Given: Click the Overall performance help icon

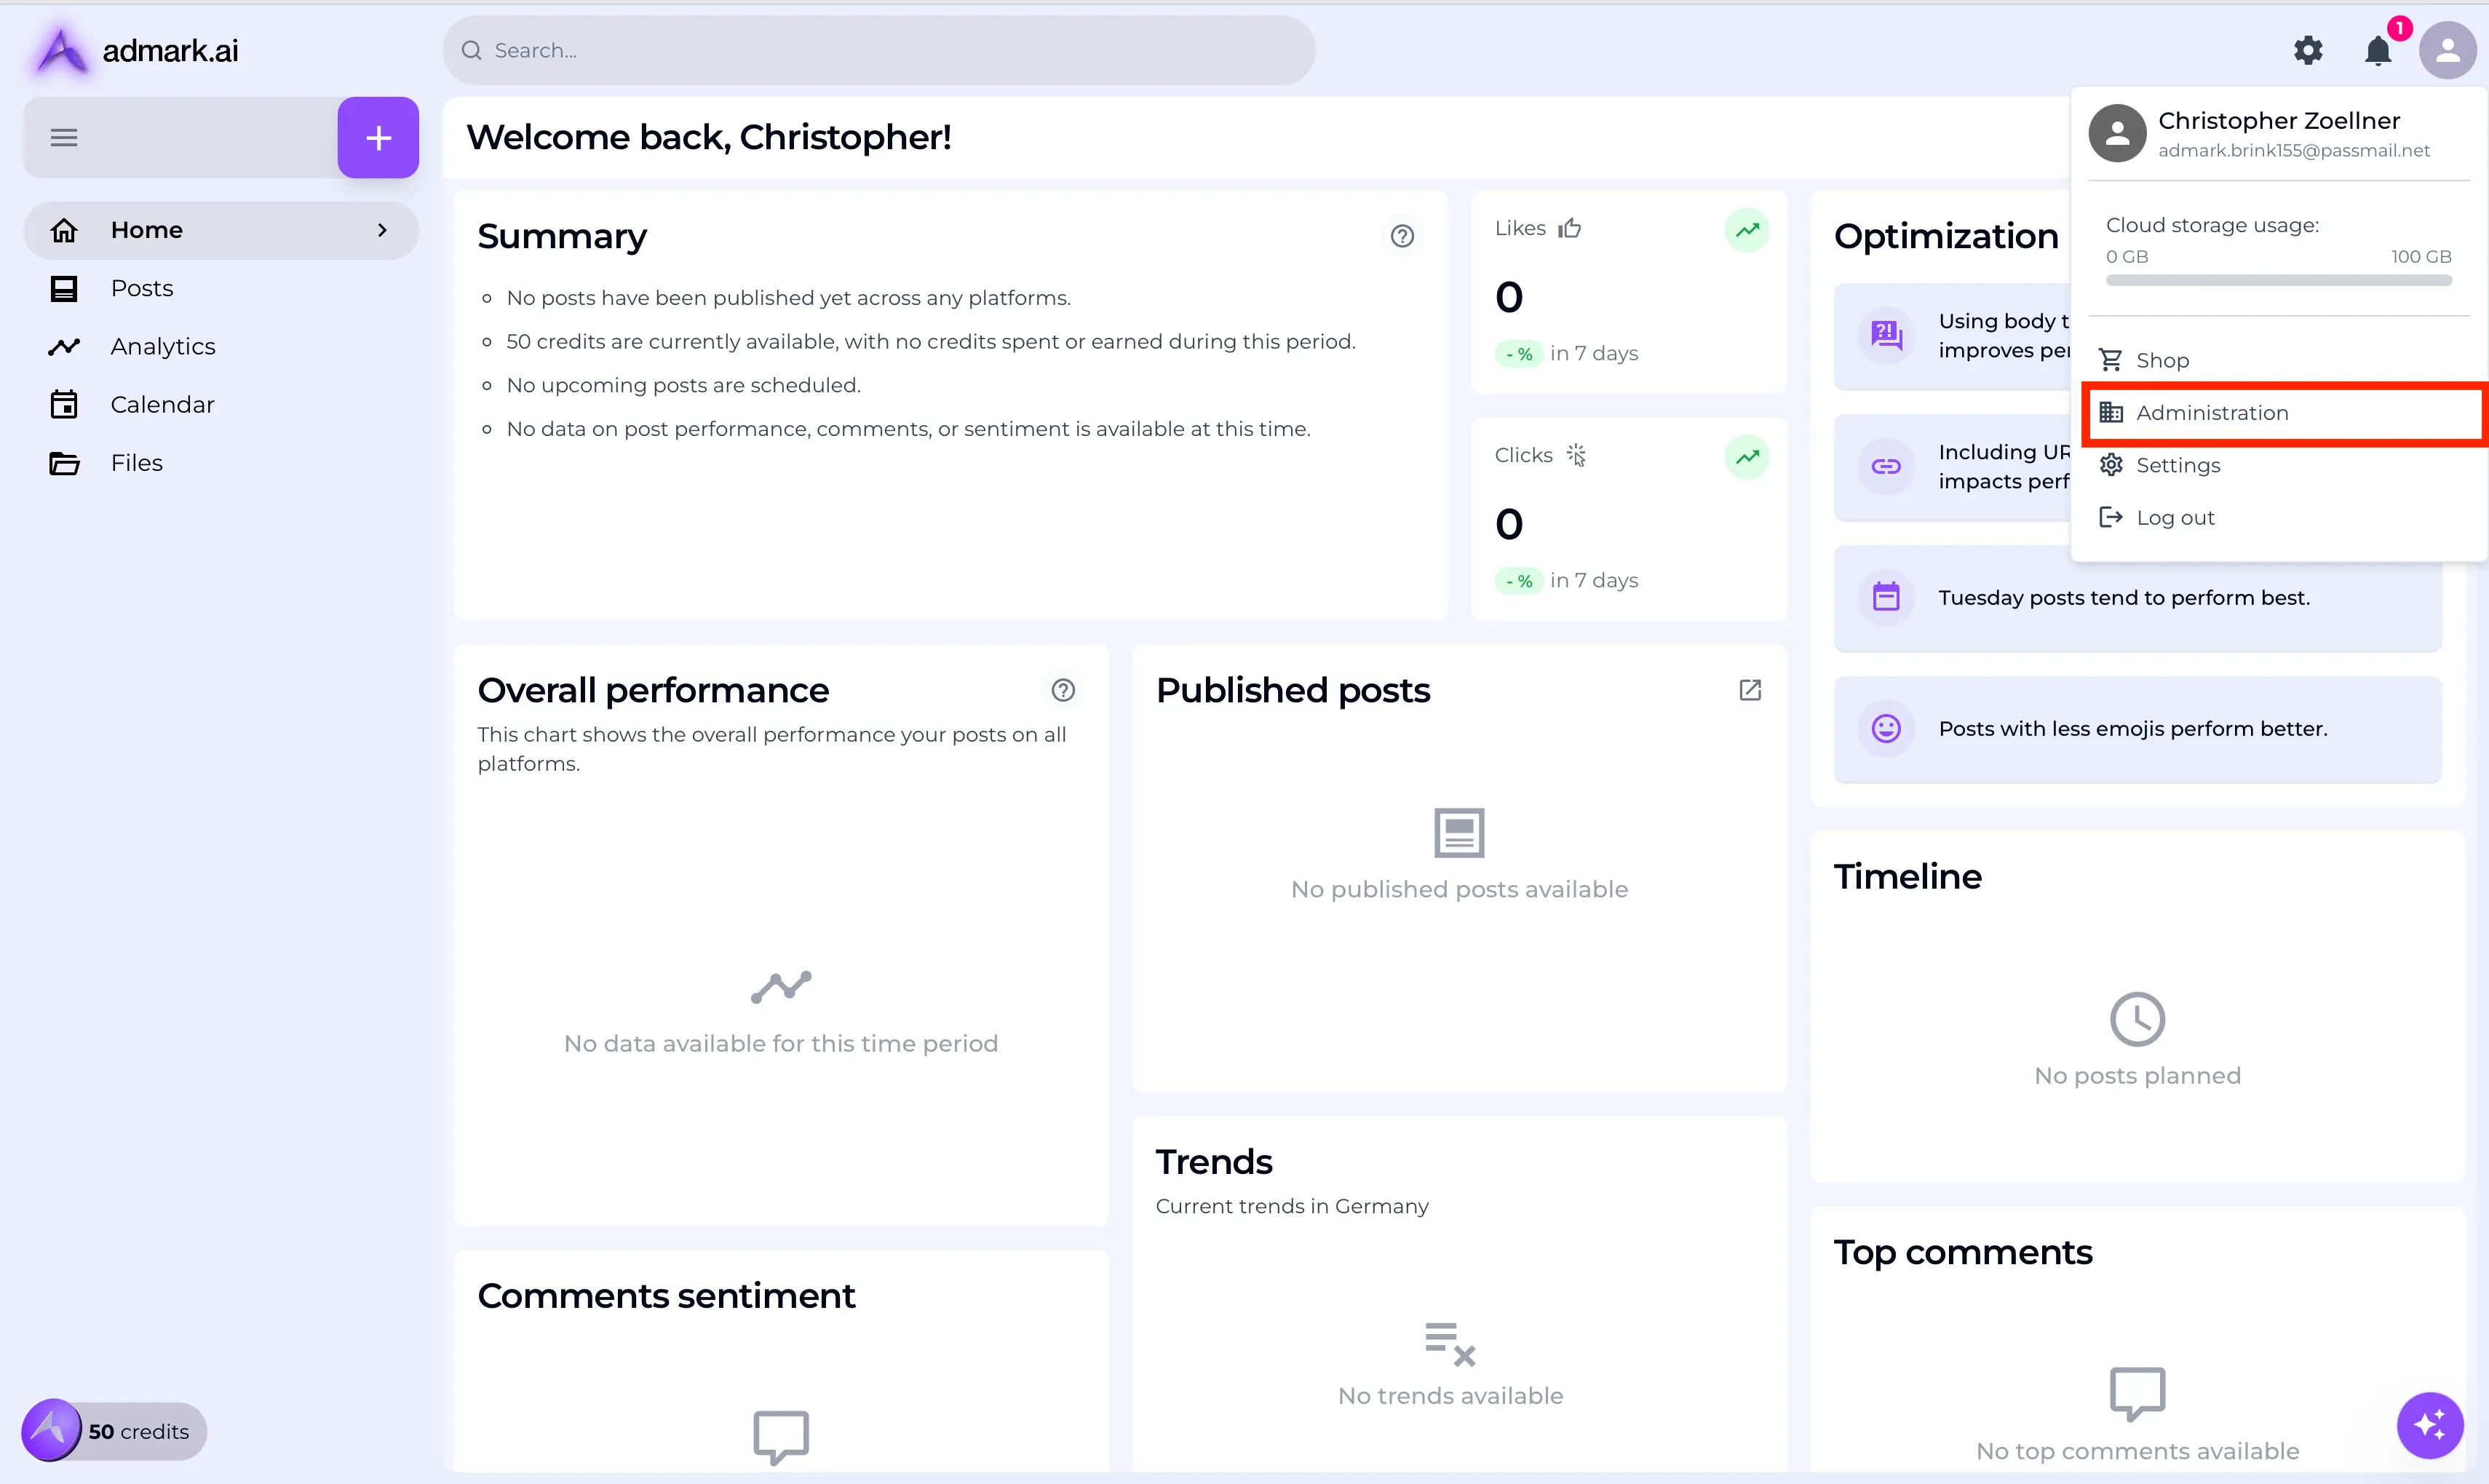Looking at the screenshot, I should pos(1062,690).
